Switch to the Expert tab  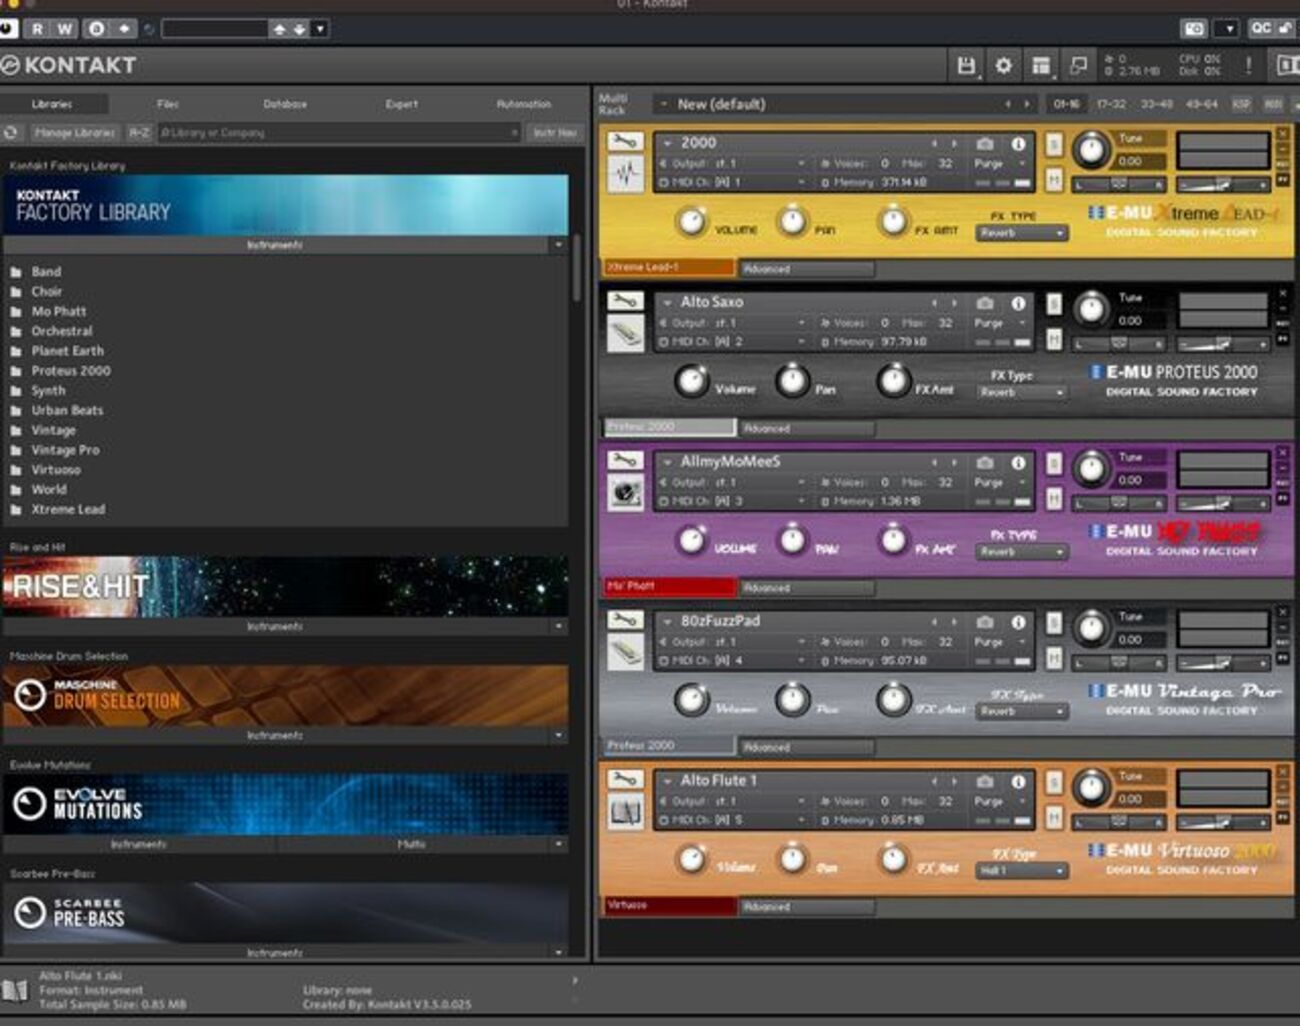click(x=402, y=104)
